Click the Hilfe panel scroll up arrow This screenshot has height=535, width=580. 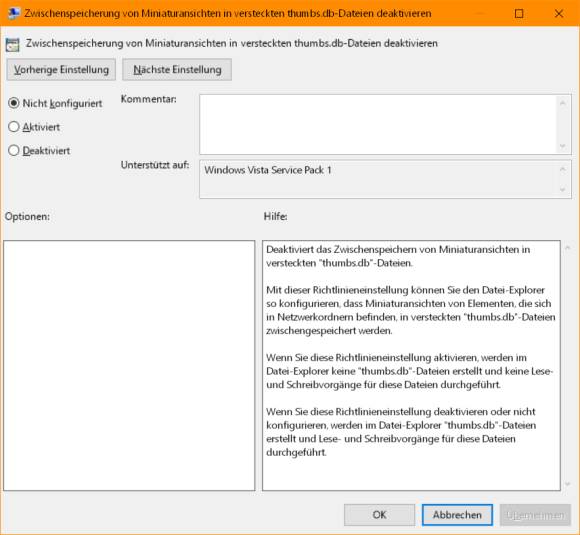pyautogui.click(x=568, y=248)
